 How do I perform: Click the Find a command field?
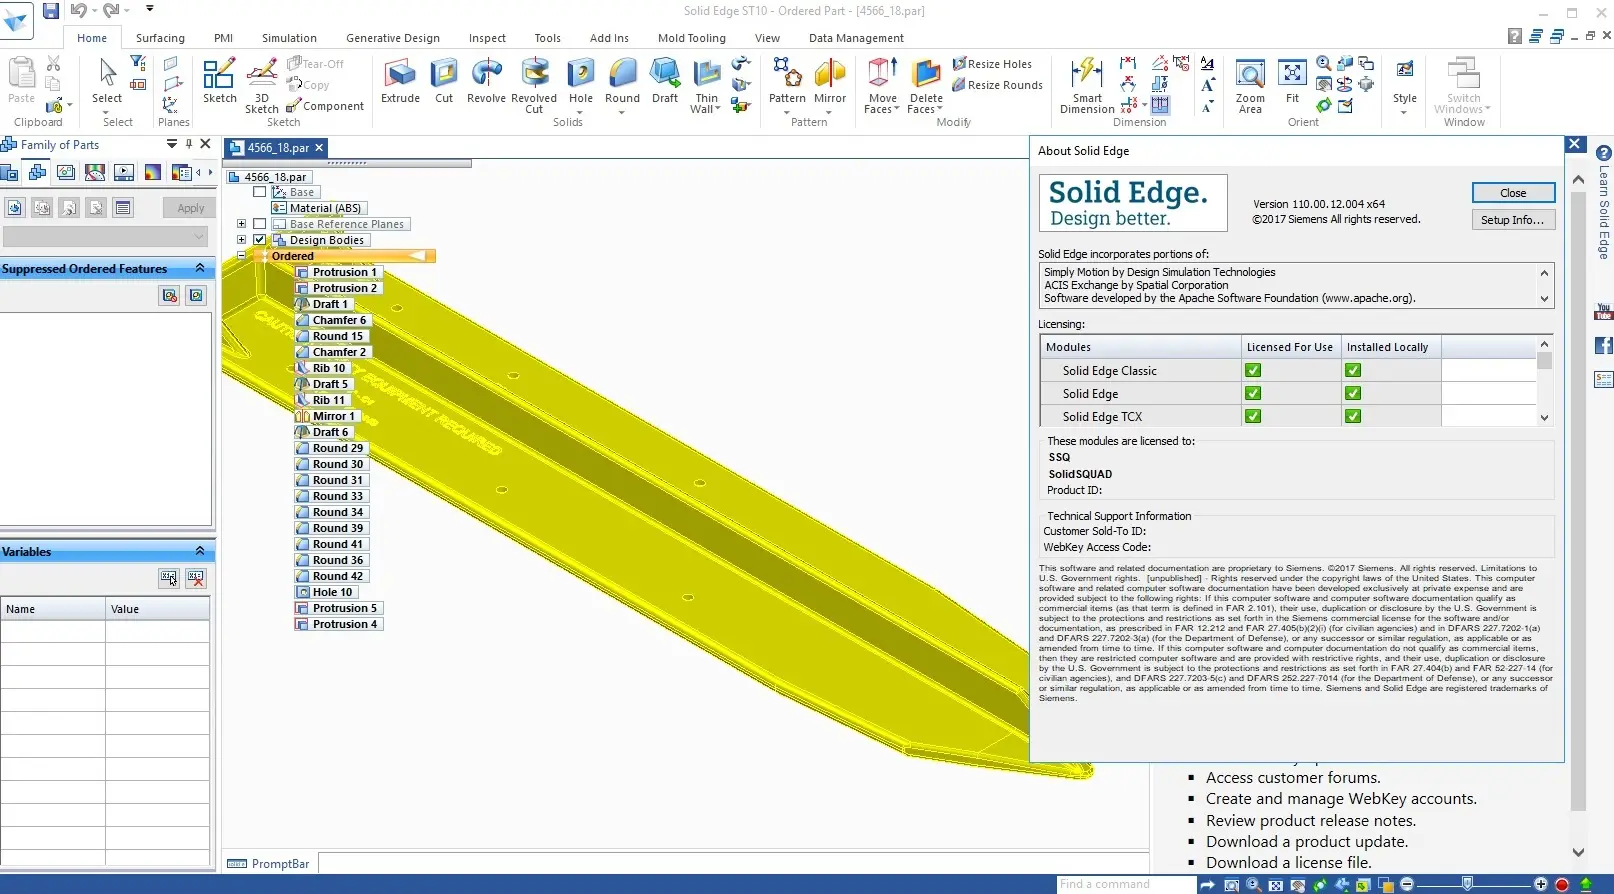(x=1126, y=884)
